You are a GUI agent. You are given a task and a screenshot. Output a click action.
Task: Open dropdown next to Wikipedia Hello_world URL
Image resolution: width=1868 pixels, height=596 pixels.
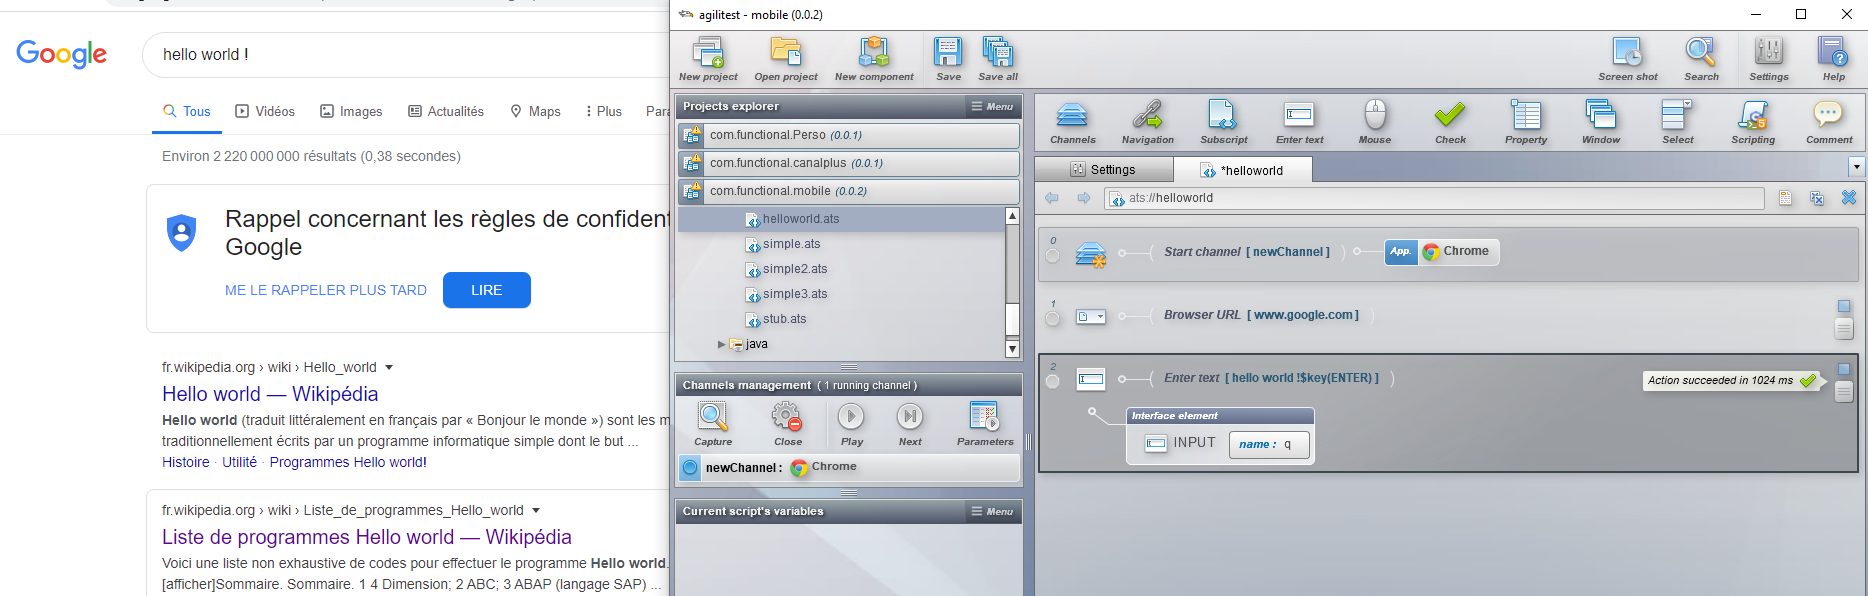coord(389,367)
